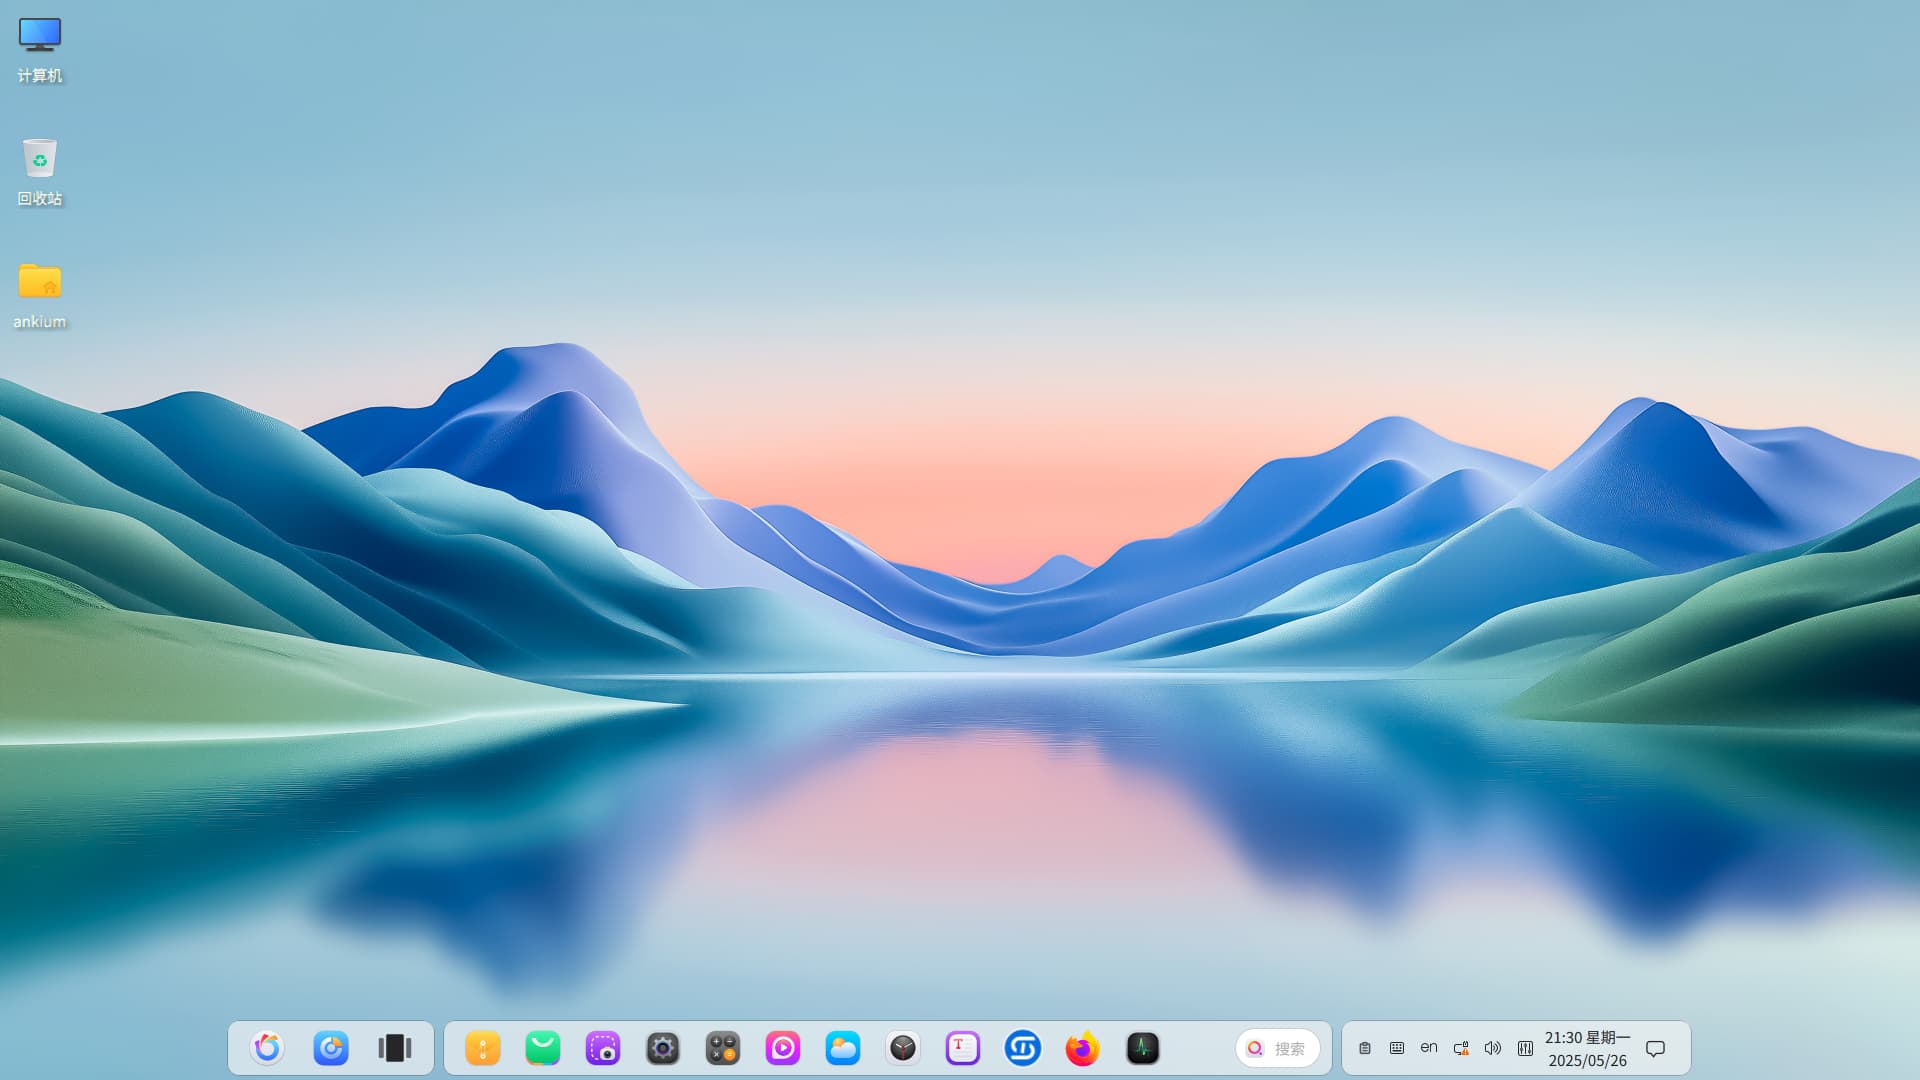Screen dimensions: 1920x1080
Task: Launch the calculator app
Action: click(723, 1048)
